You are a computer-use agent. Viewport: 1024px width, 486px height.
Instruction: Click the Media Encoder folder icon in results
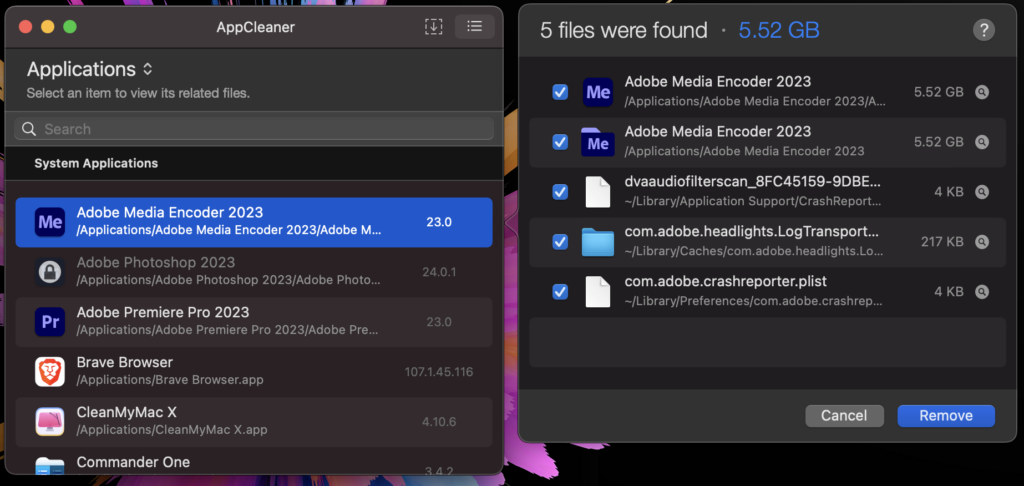(x=598, y=142)
